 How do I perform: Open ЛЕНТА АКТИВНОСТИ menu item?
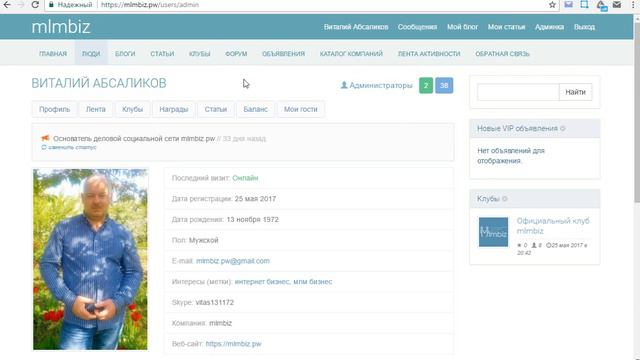coord(429,53)
